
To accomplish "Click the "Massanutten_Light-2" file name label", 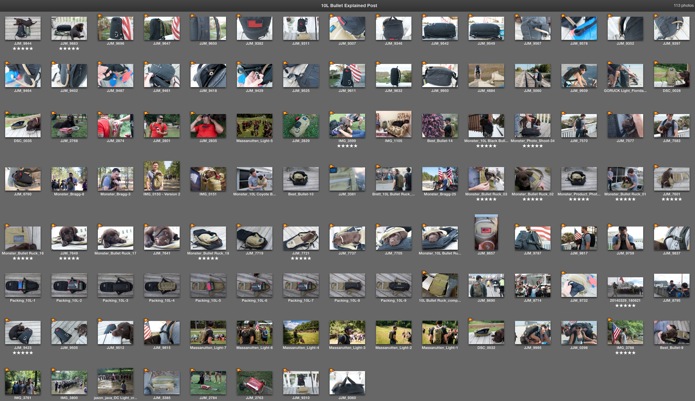I will click(394, 348).
